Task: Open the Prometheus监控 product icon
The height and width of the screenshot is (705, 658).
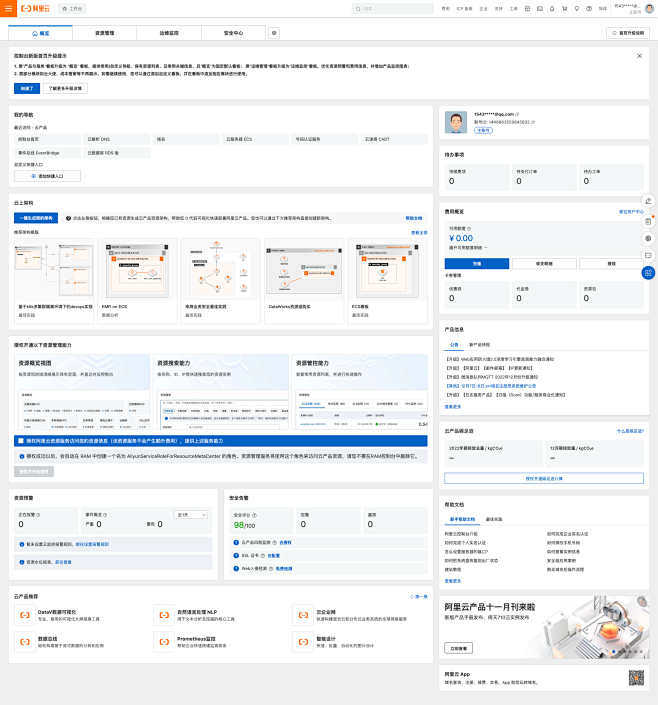Action: tap(164, 642)
